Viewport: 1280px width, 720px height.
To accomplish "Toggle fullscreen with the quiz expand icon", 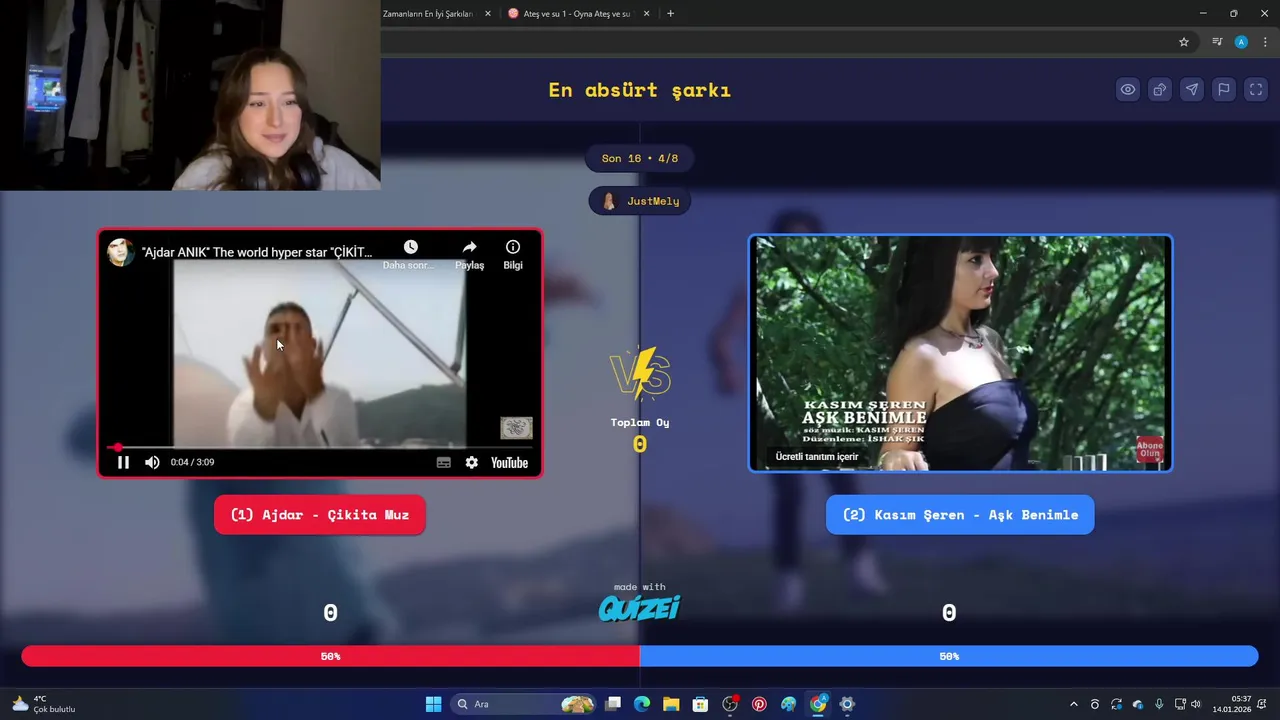I will tap(1256, 90).
